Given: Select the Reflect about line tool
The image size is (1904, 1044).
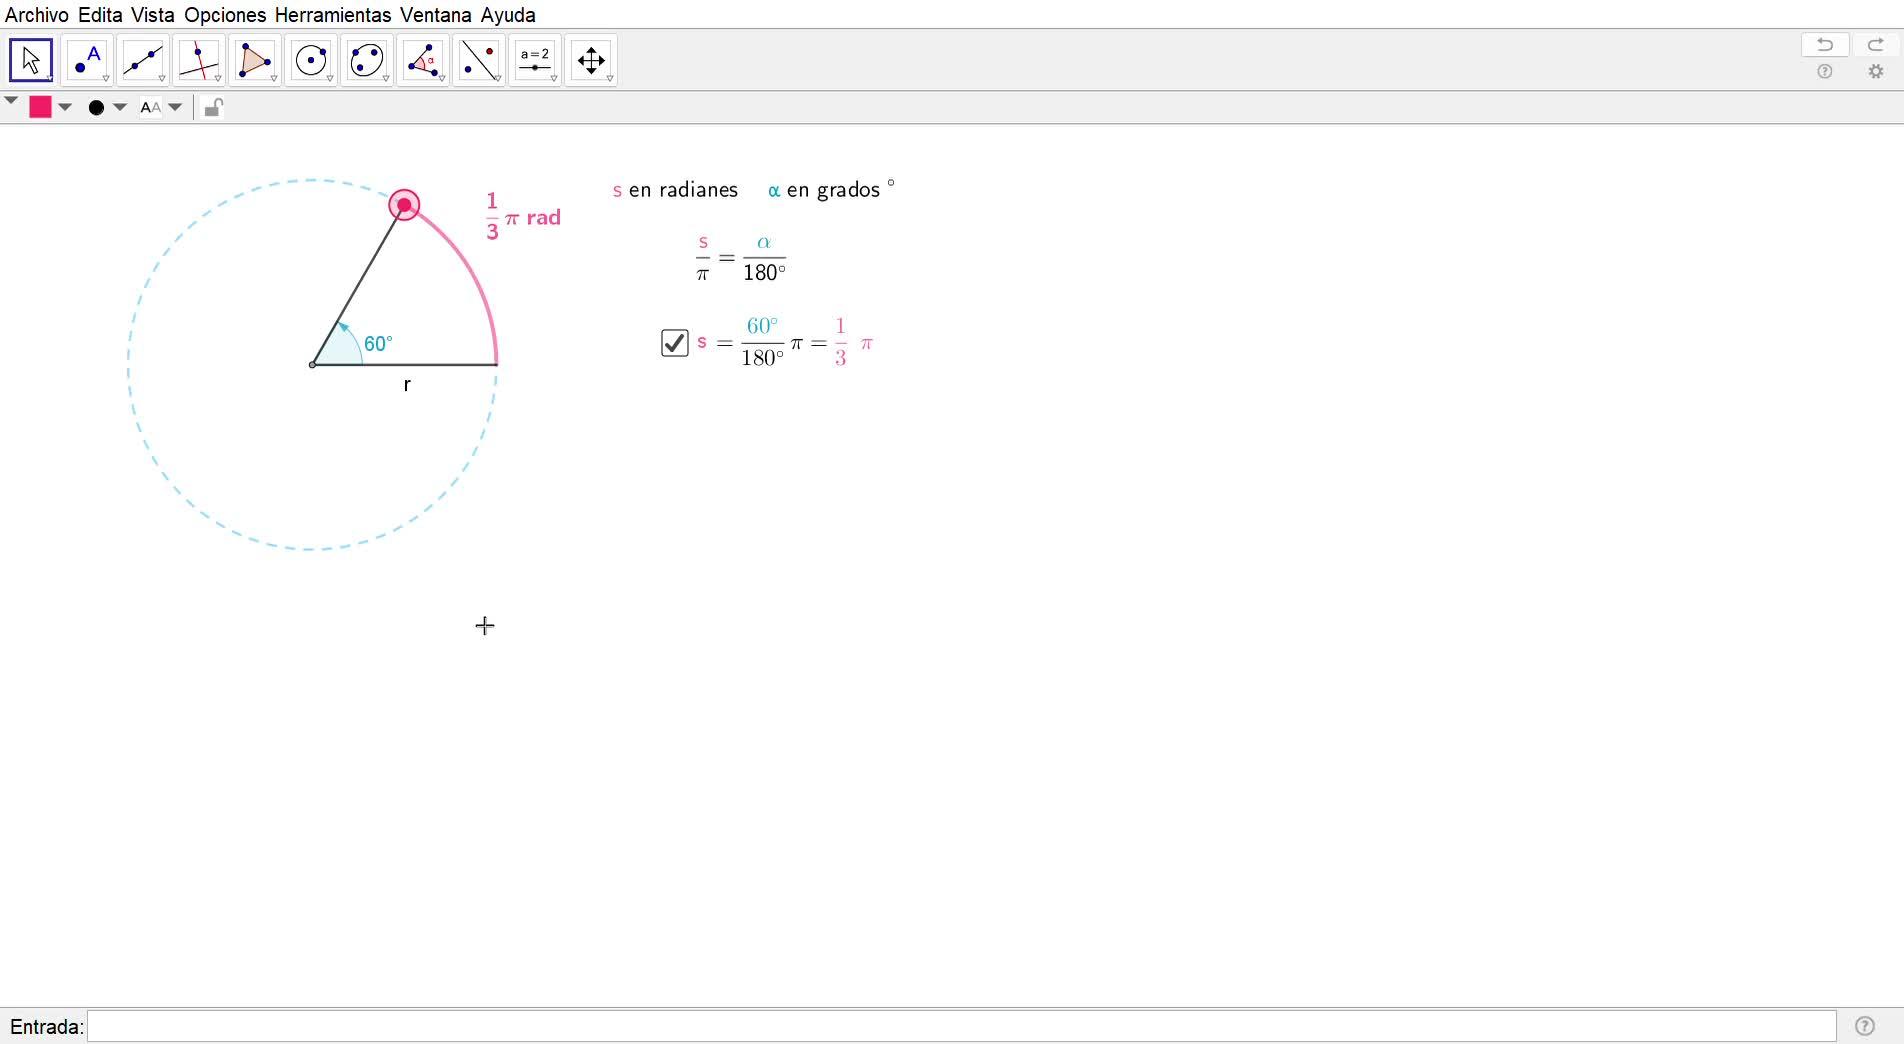Looking at the screenshot, I should pos(479,61).
